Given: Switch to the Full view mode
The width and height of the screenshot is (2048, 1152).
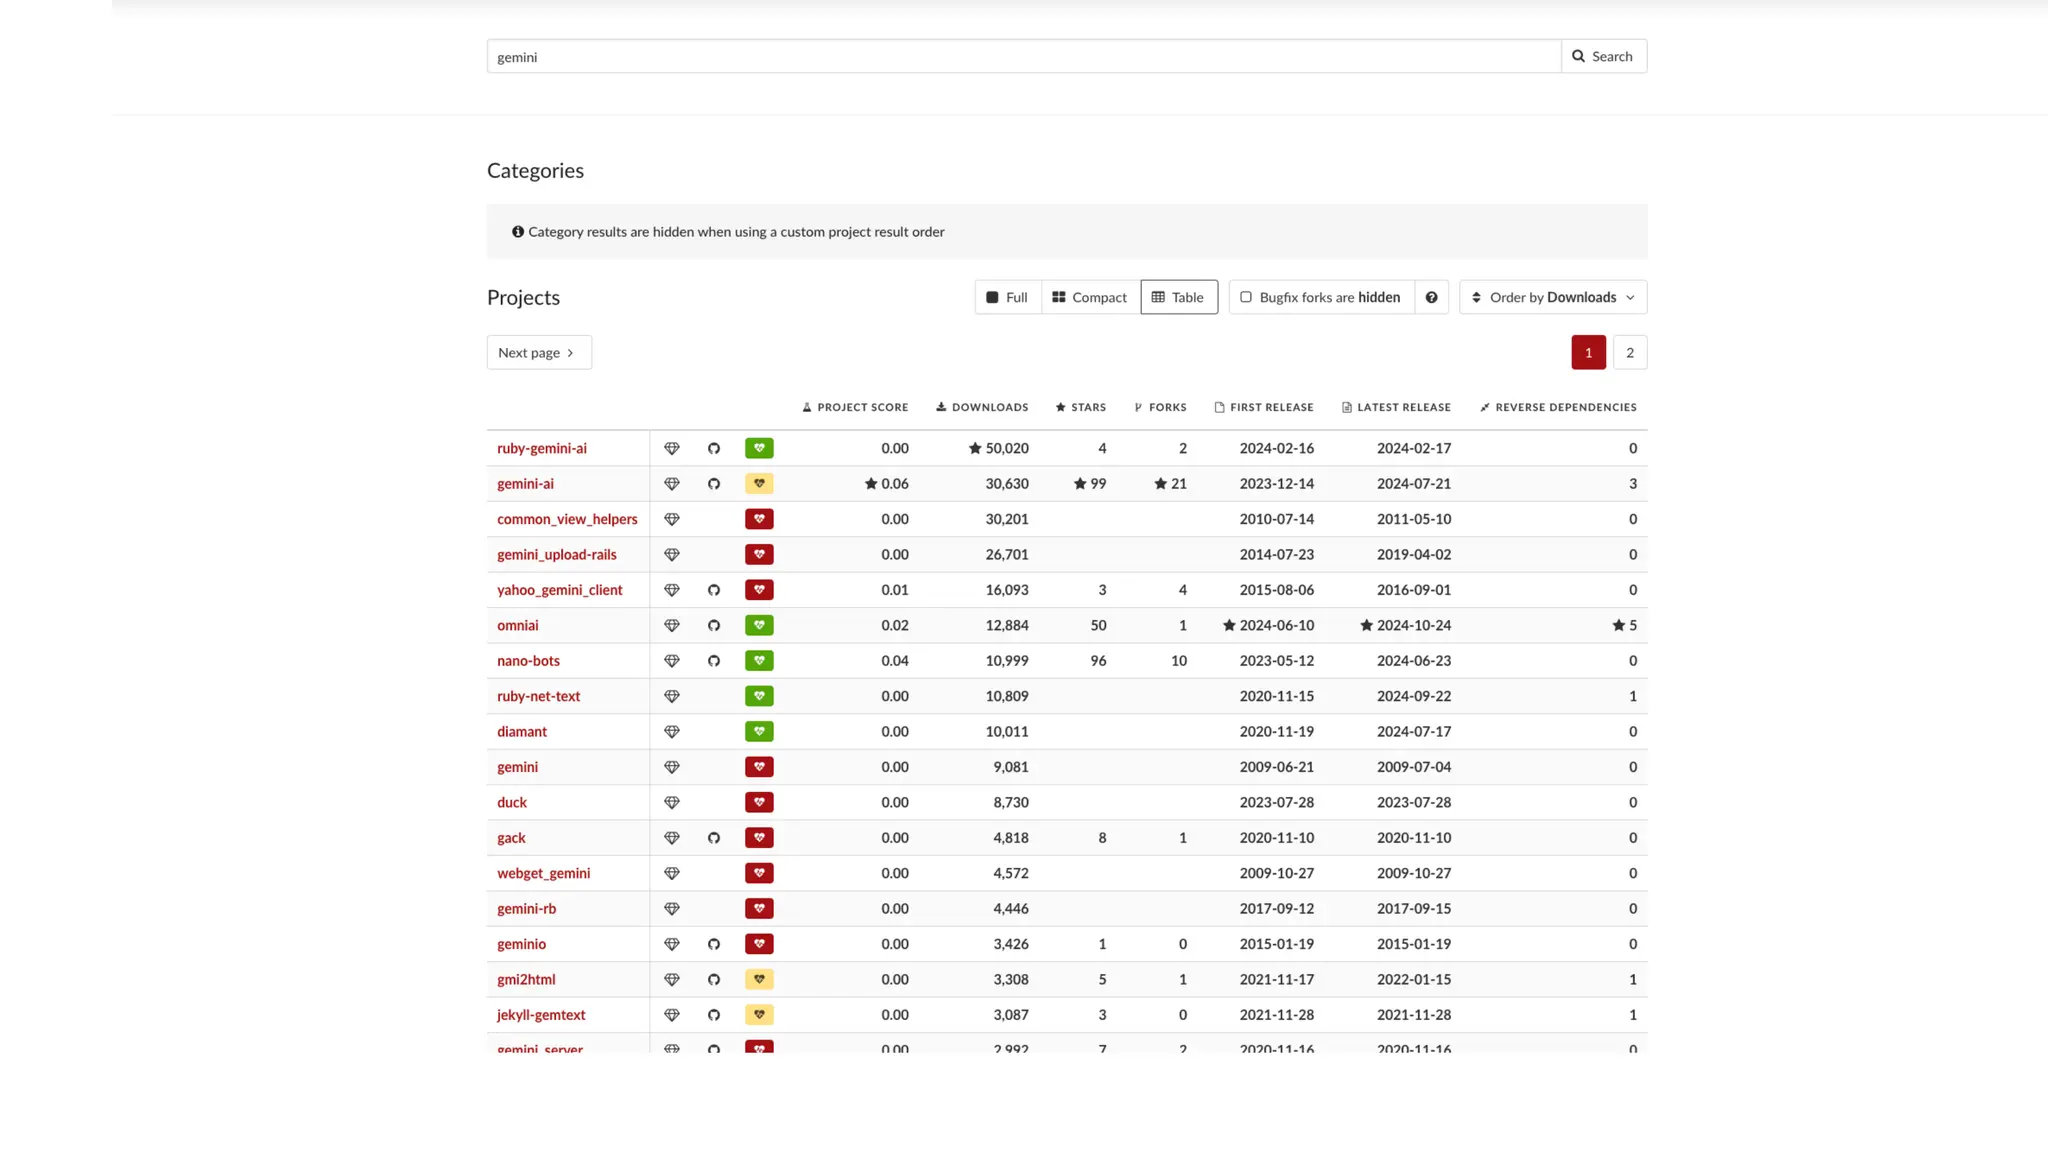Looking at the screenshot, I should [1007, 297].
